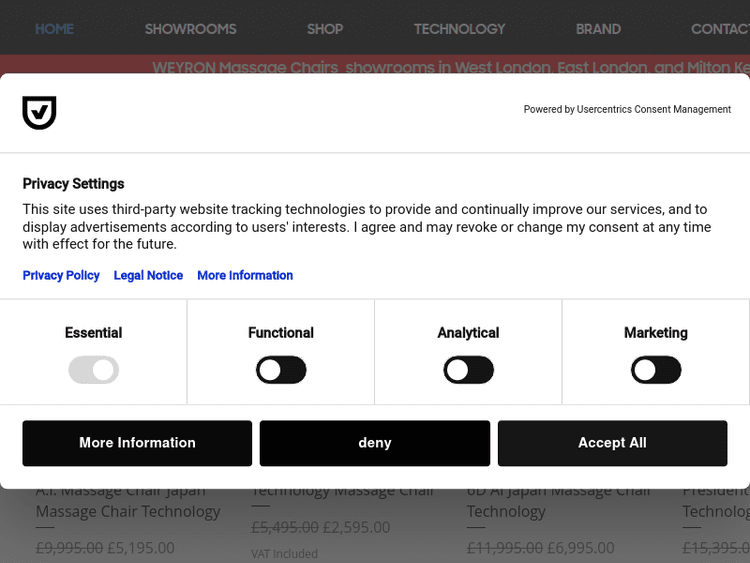Viewport: 750px width, 563px height.
Task: Click the Marketing category label
Action: coord(656,333)
